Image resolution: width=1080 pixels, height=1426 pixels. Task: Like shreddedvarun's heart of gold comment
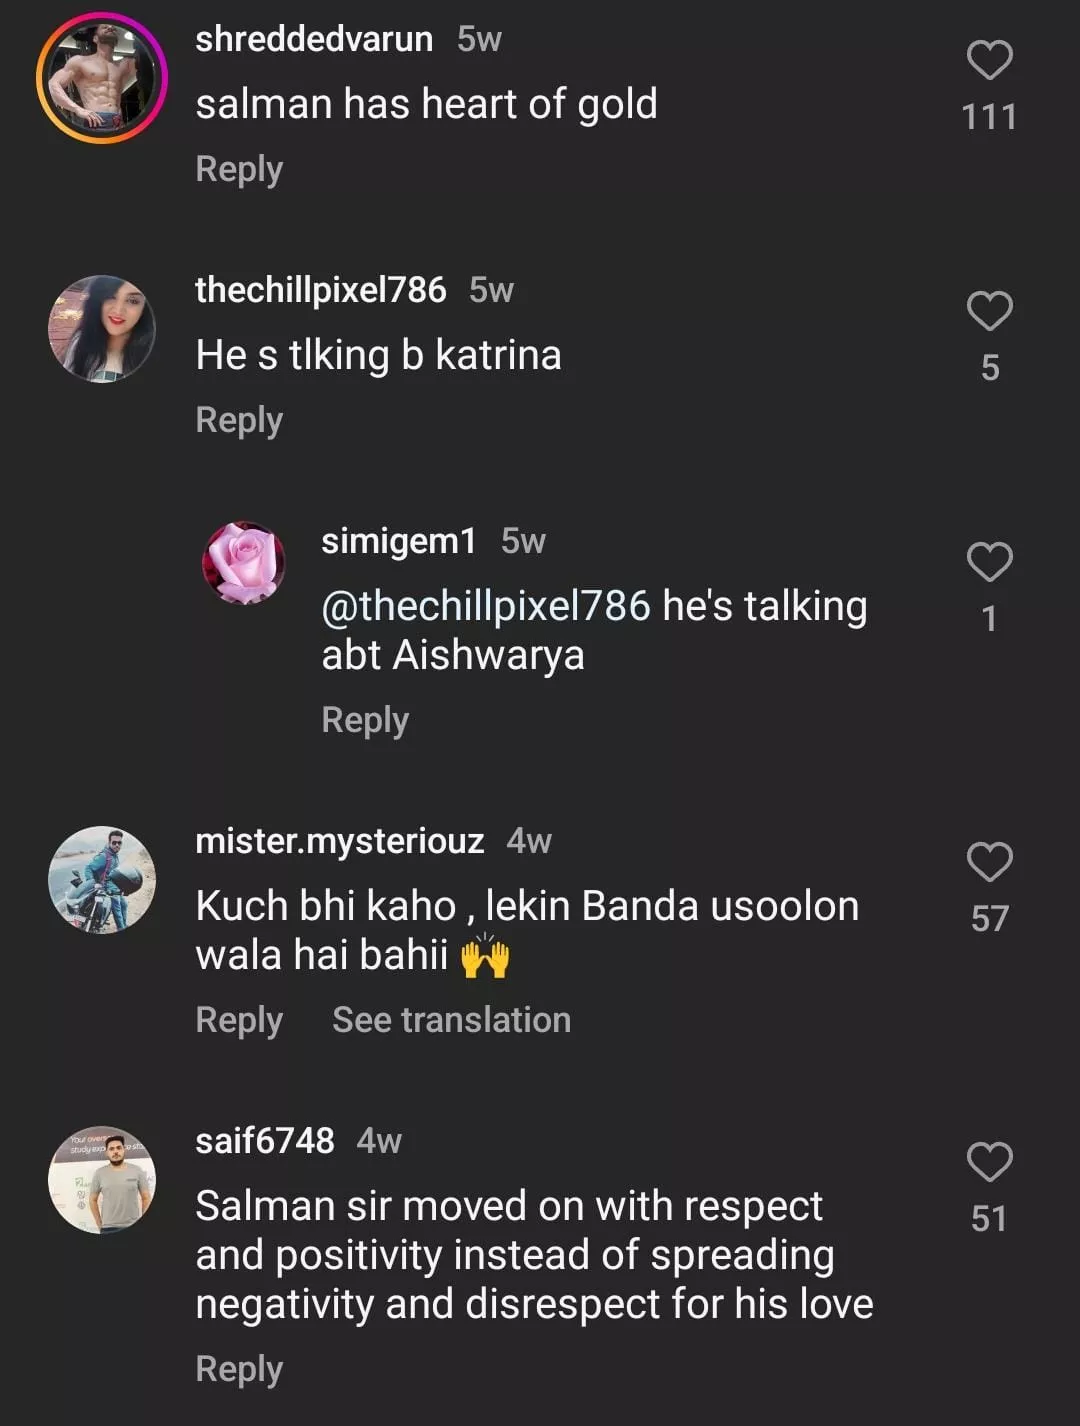click(x=989, y=61)
